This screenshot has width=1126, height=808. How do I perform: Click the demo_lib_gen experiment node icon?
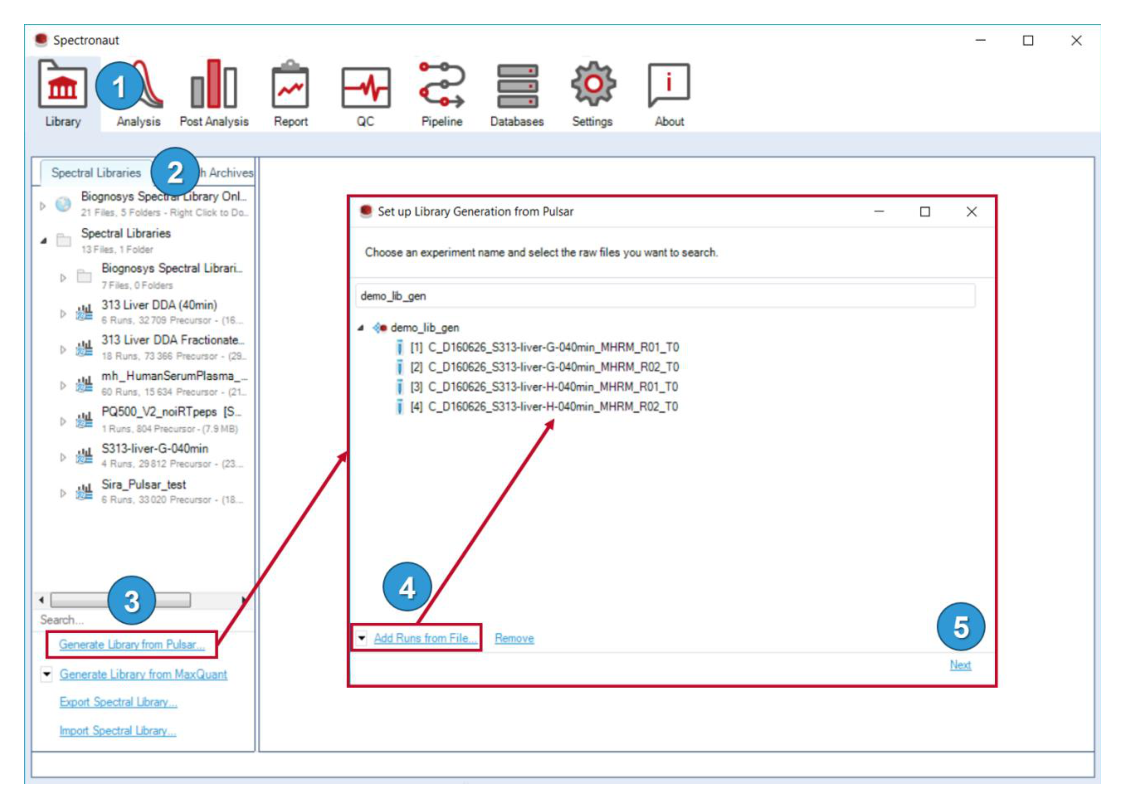[380, 328]
